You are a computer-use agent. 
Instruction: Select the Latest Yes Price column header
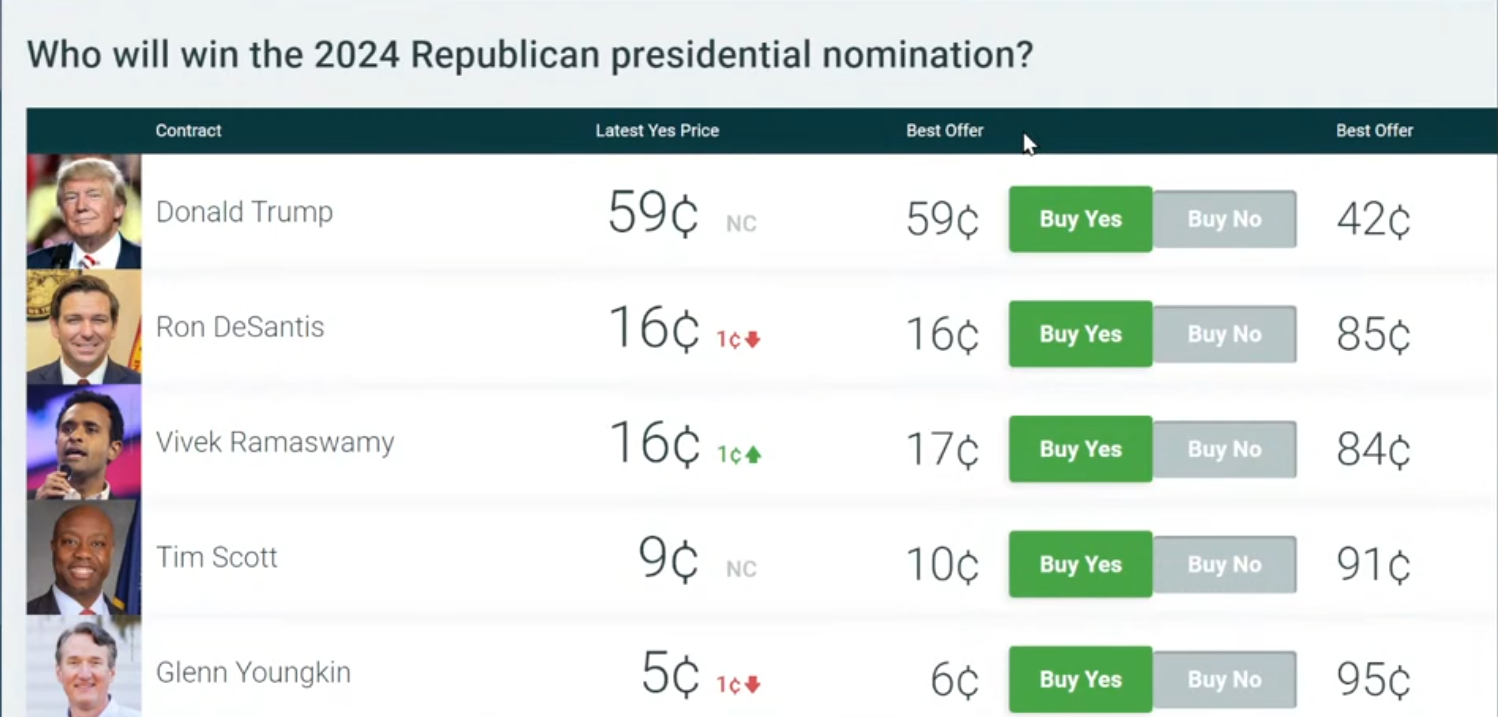pyautogui.click(x=657, y=131)
